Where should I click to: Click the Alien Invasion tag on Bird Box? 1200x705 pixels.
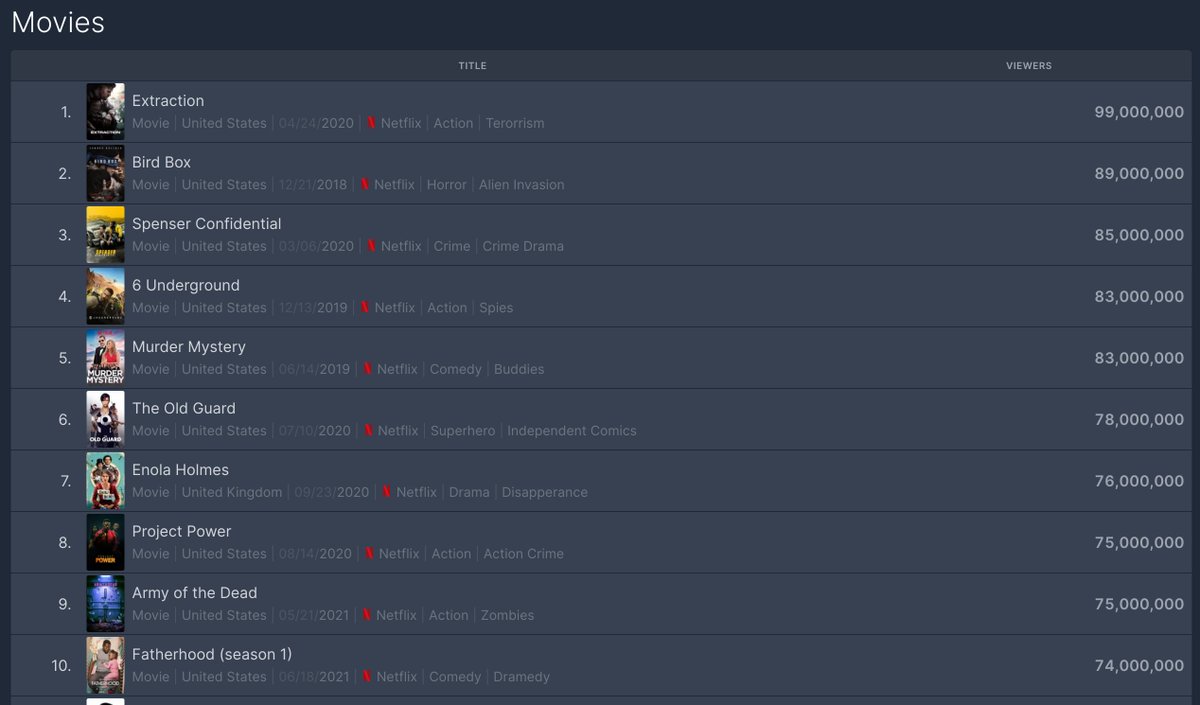pos(522,185)
